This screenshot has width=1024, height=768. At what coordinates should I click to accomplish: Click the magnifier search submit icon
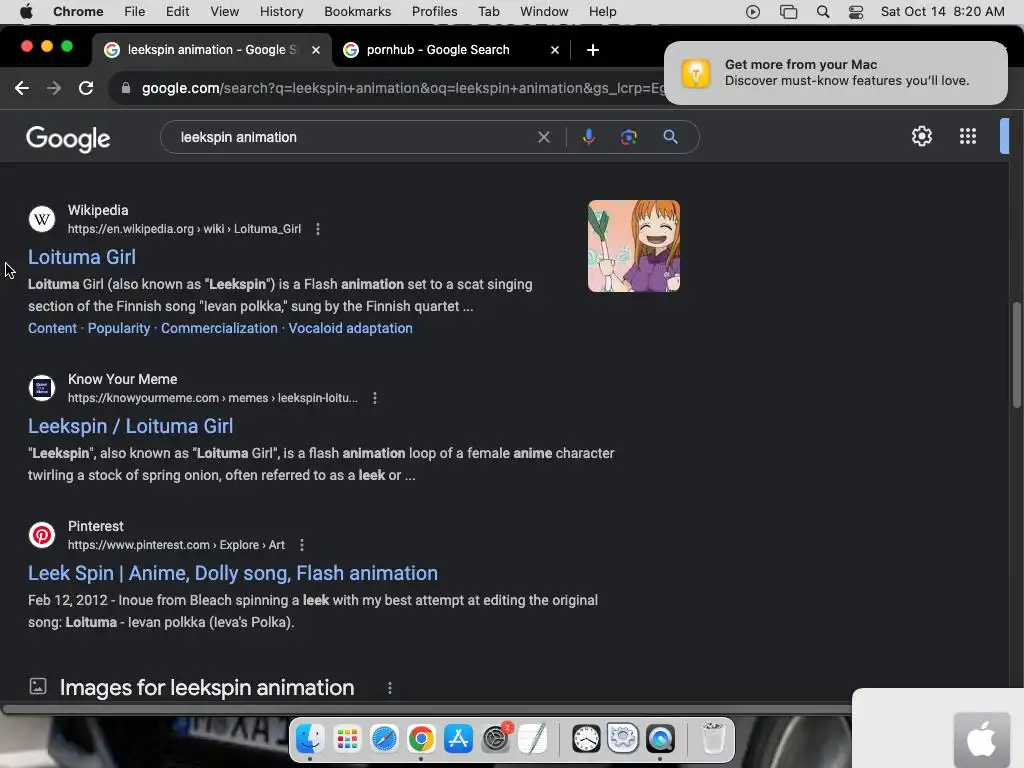[x=670, y=137]
